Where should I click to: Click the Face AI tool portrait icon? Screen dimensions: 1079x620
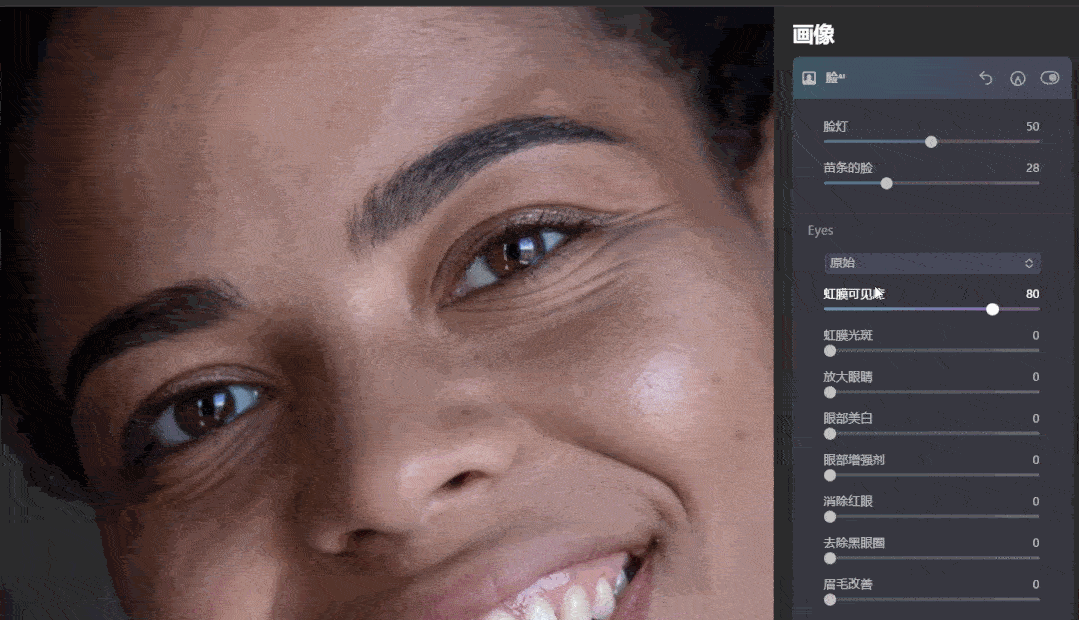809,78
